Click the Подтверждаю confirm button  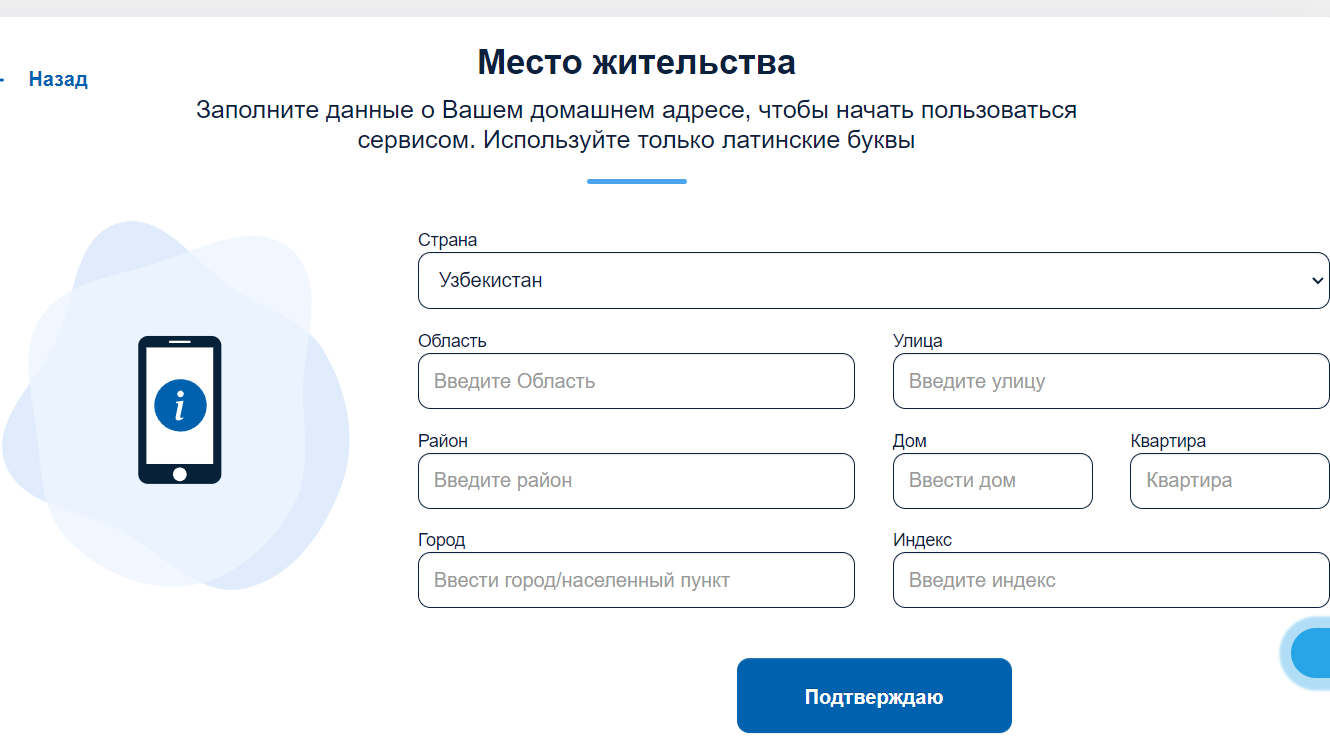pyautogui.click(x=874, y=696)
